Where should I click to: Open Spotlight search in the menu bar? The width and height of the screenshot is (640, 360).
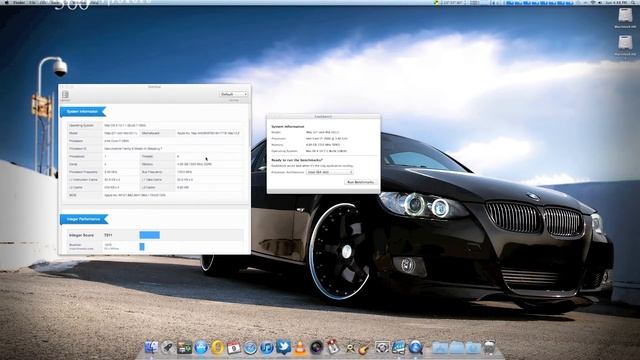pos(633,2)
